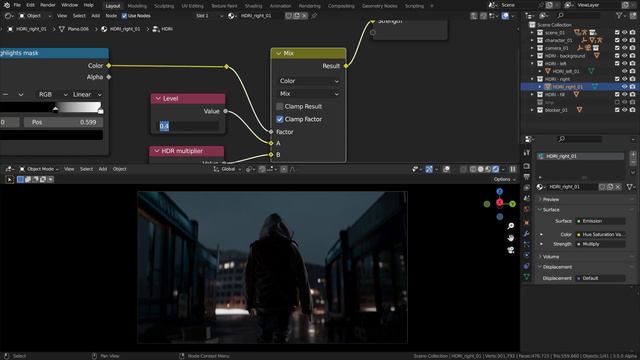
Task: Hide character_01 collection with eye icon
Action: [x=624, y=40]
